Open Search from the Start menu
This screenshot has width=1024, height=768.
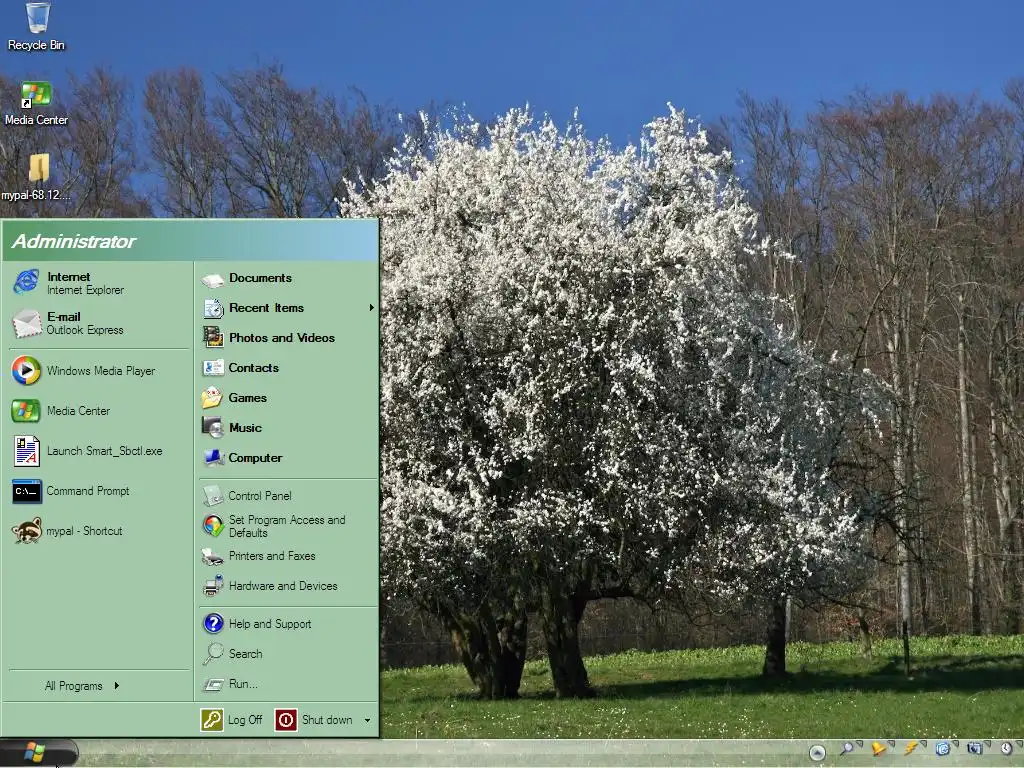288,654
